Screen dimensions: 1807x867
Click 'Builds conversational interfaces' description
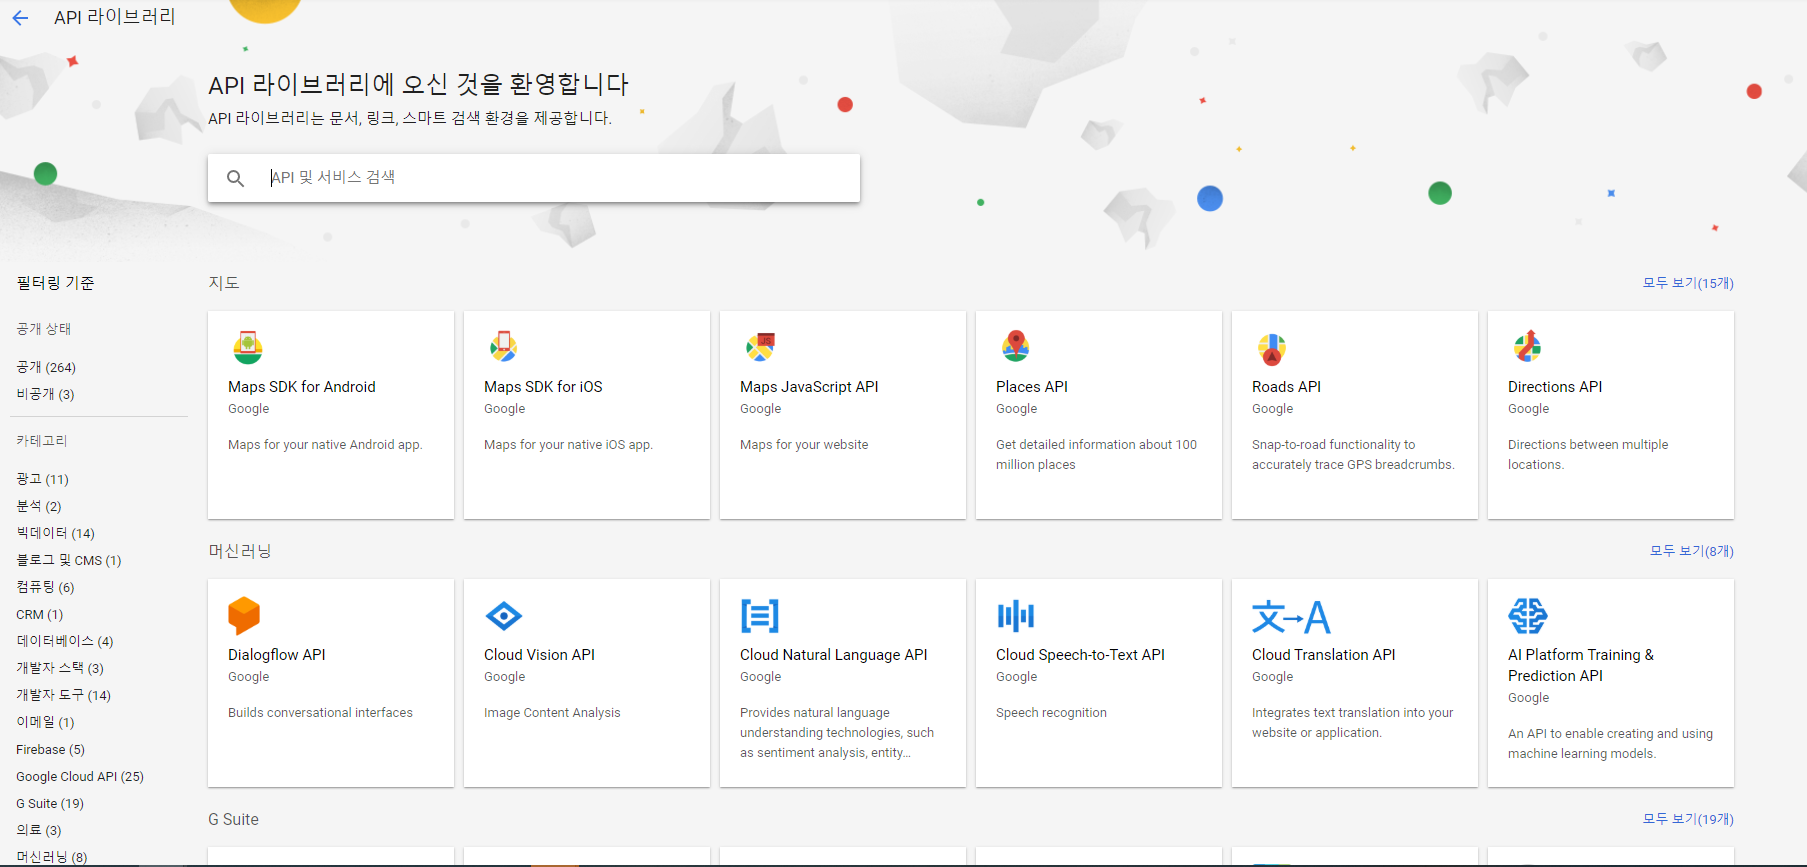320,713
